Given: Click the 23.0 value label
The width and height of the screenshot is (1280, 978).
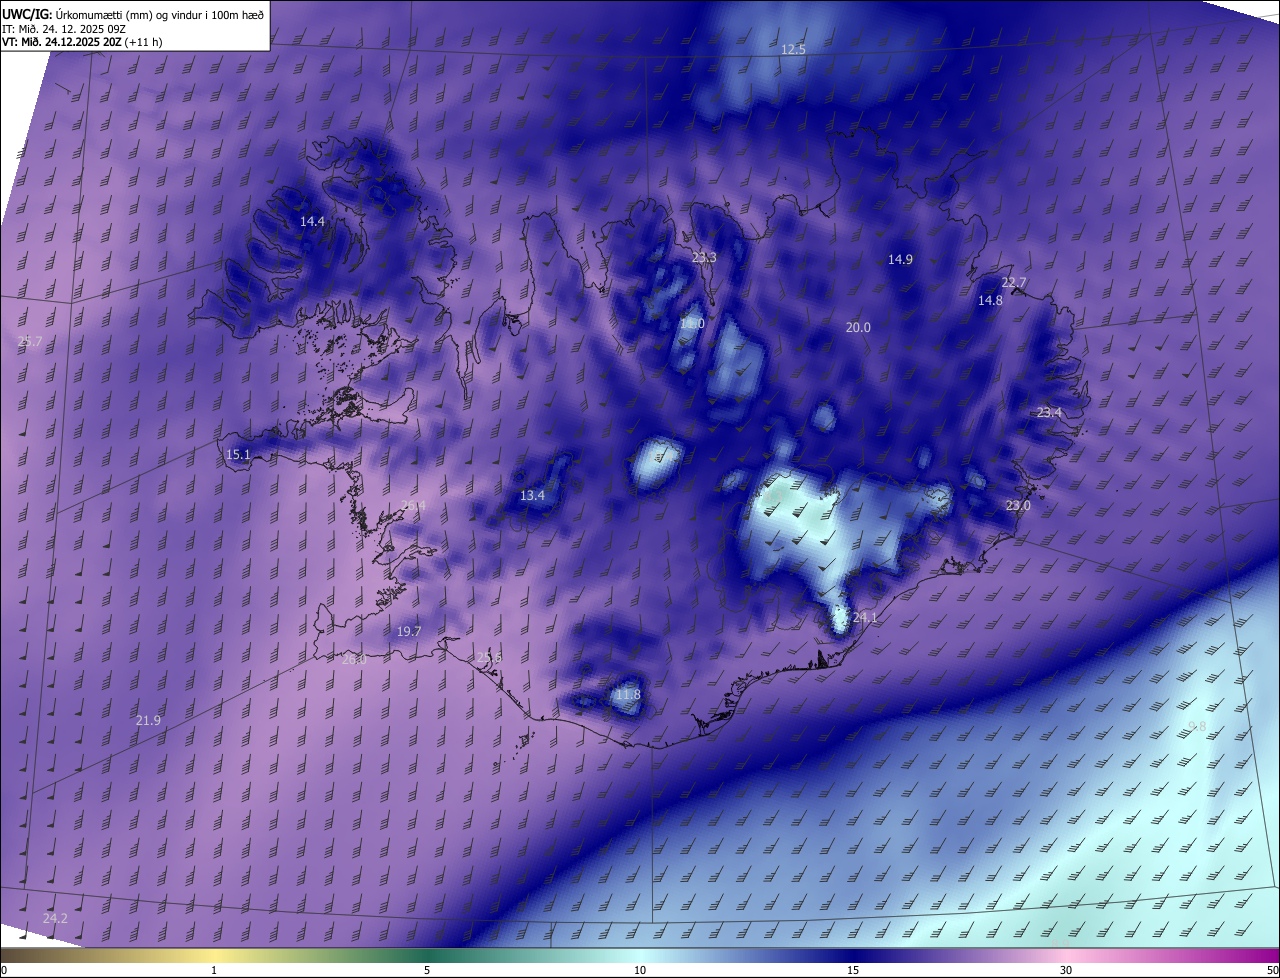Looking at the screenshot, I should coord(1018,505).
